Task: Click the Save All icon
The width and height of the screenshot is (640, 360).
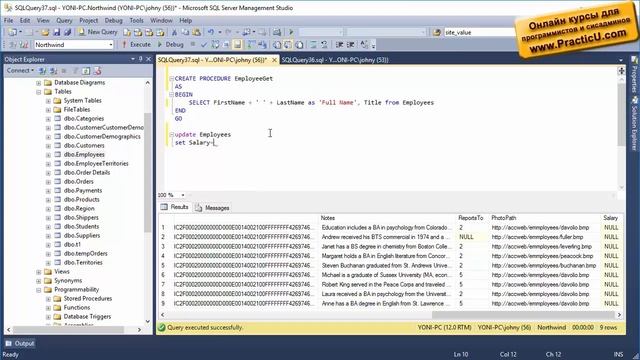Action: [x=67, y=32]
